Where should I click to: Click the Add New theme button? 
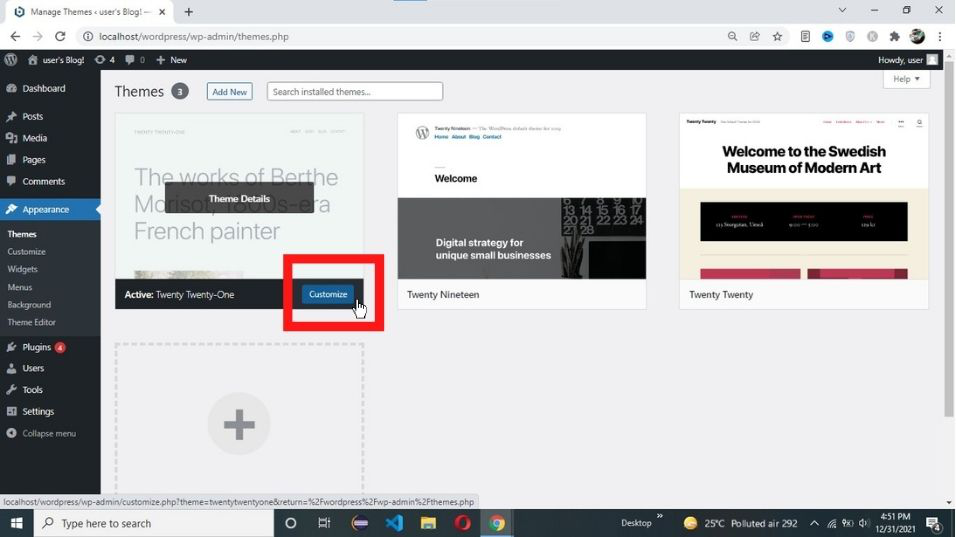click(x=229, y=91)
